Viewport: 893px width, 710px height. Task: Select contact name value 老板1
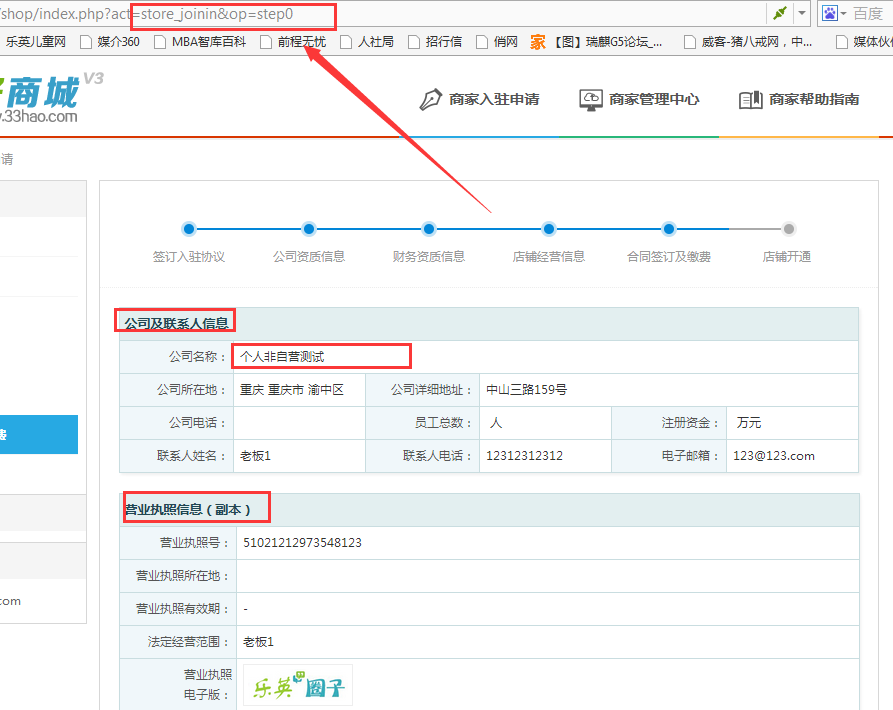[255, 456]
